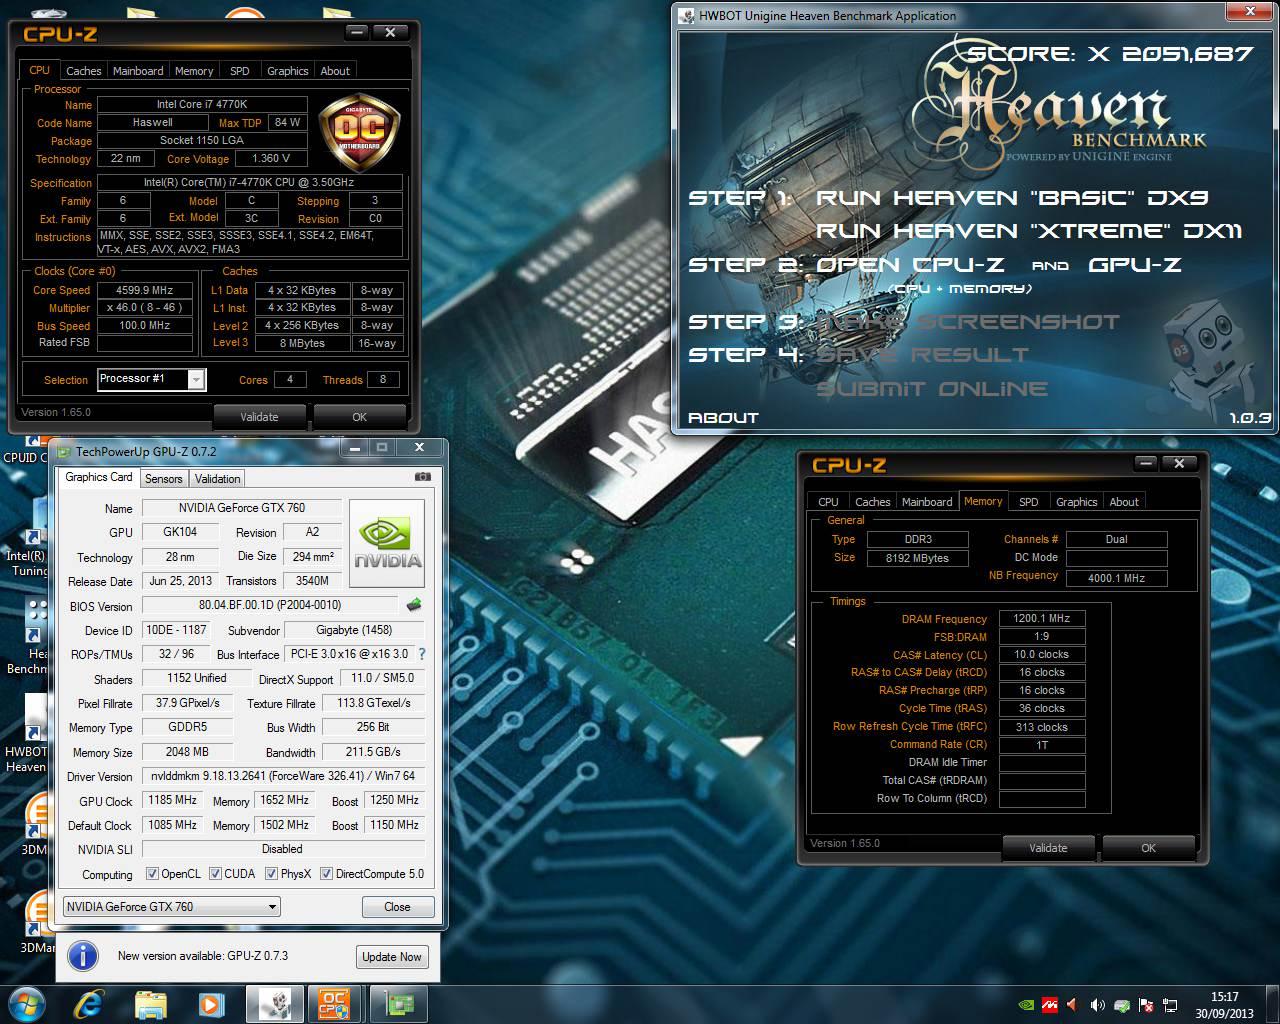1280x1024 pixels.
Task: Click the volume speaker tray icon
Action: pyautogui.click(x=1098, y=1004)
